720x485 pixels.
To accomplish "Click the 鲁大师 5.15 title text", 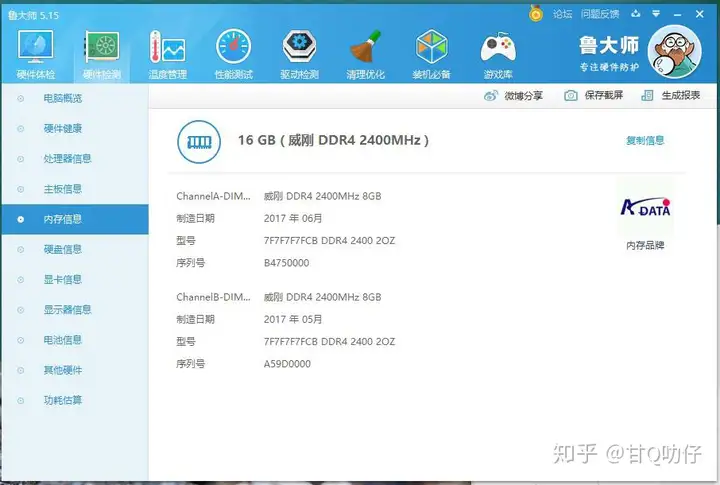I will [33, 15].
